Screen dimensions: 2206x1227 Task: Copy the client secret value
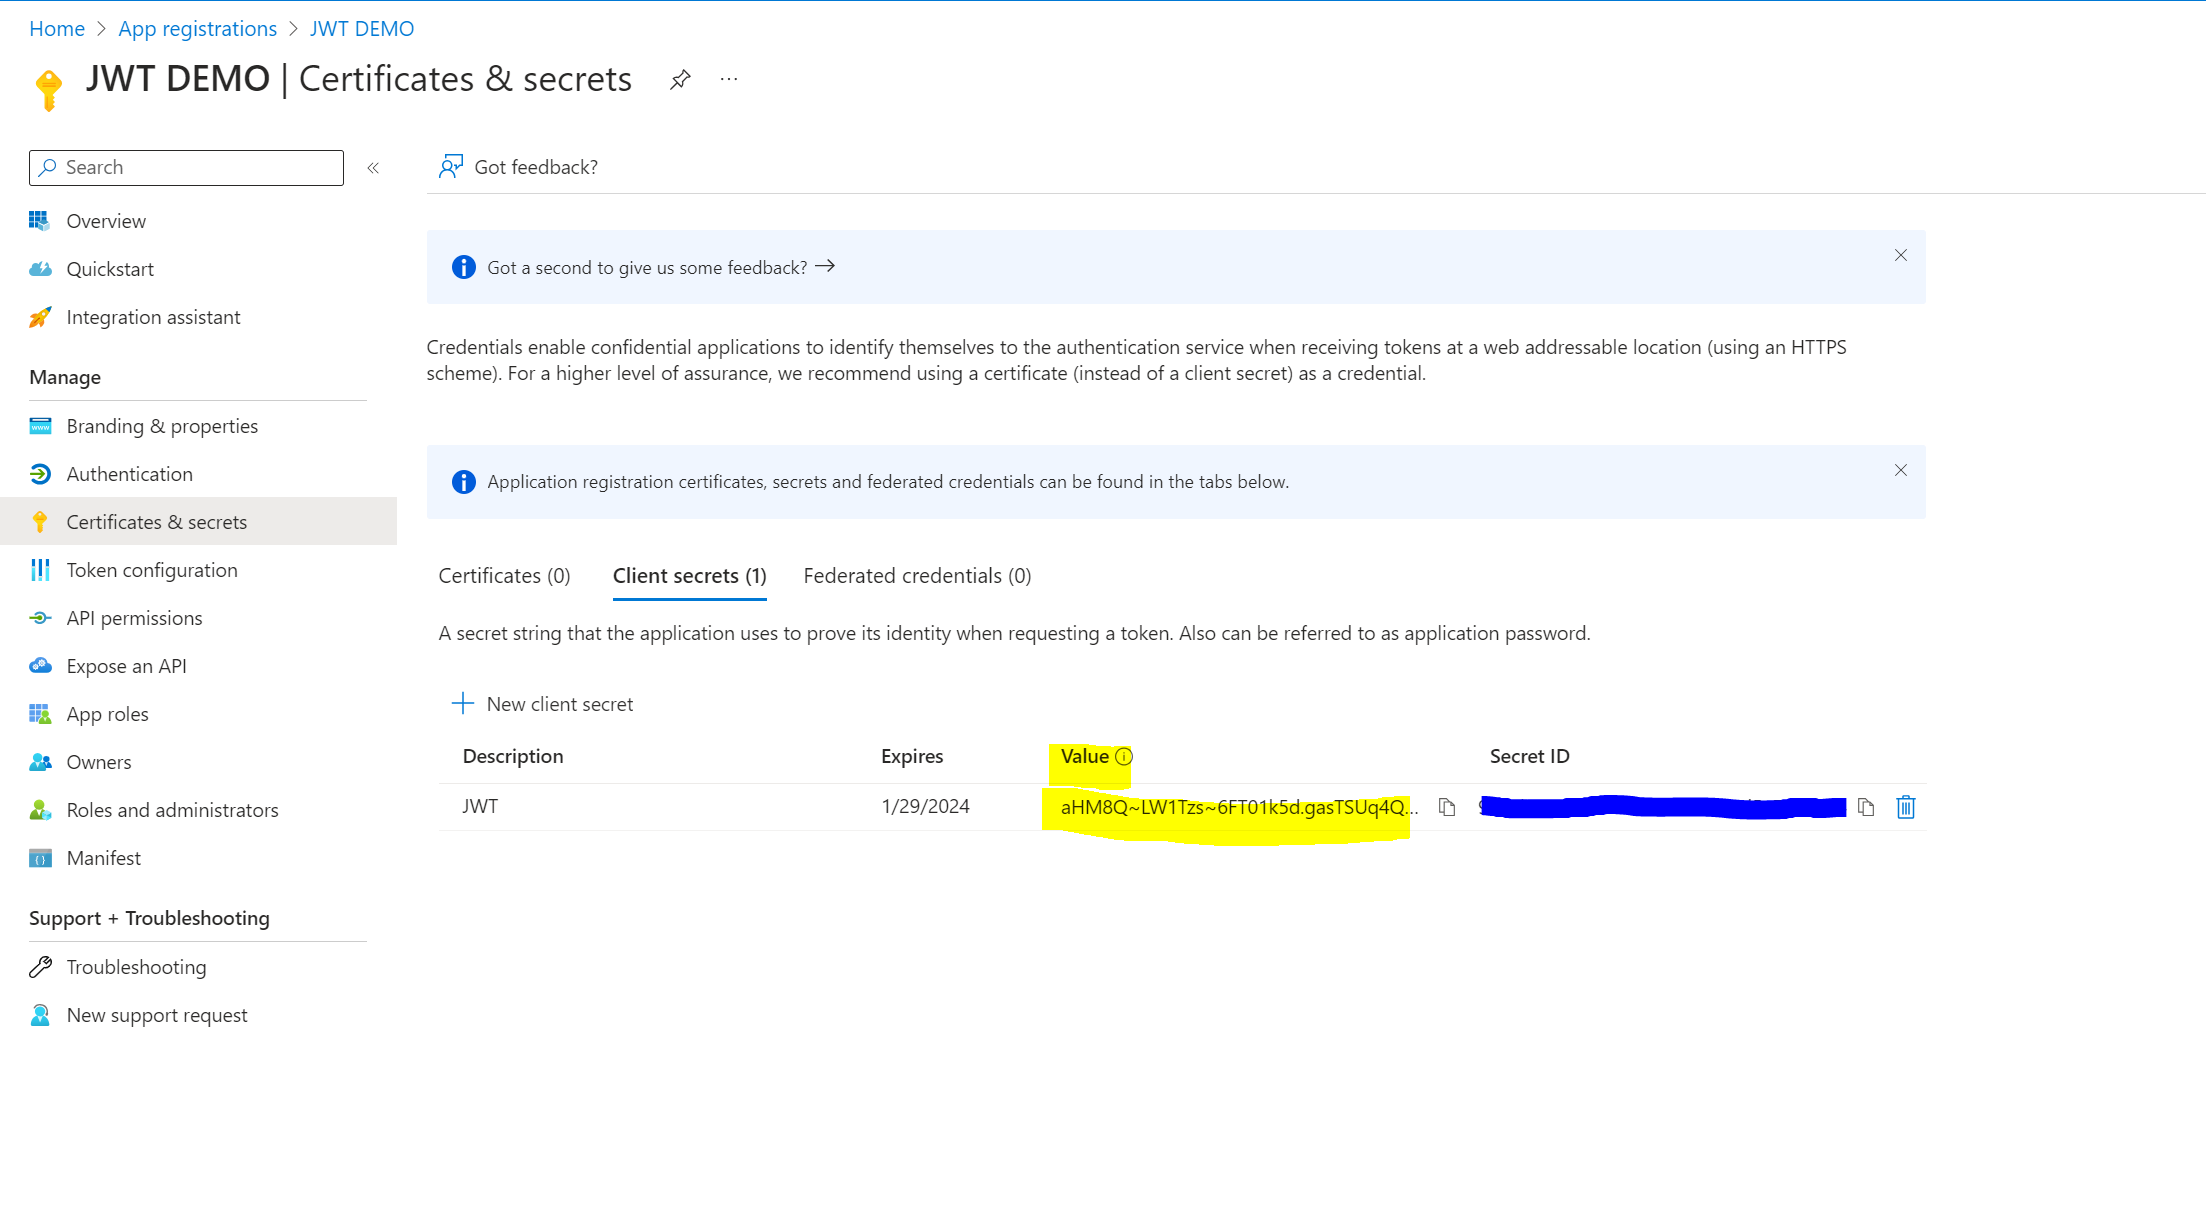[x=1447, y=806]
